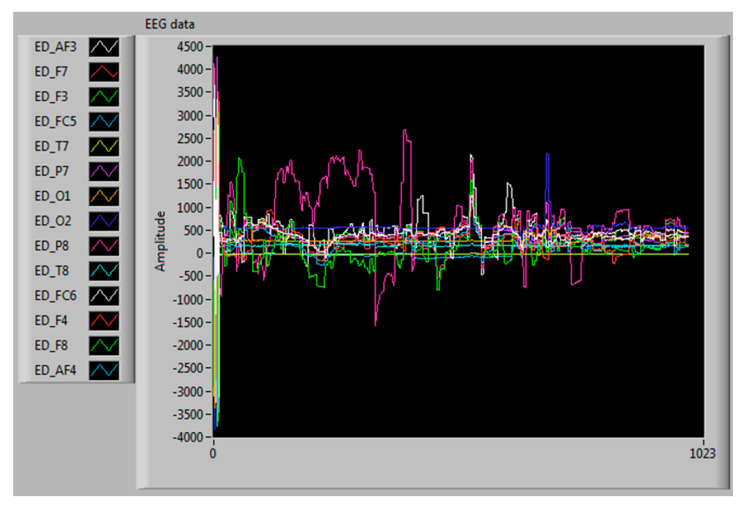Click the orange ED_O1 color sample
This screenshot has width=746, height=509.
tap(105, 196)
